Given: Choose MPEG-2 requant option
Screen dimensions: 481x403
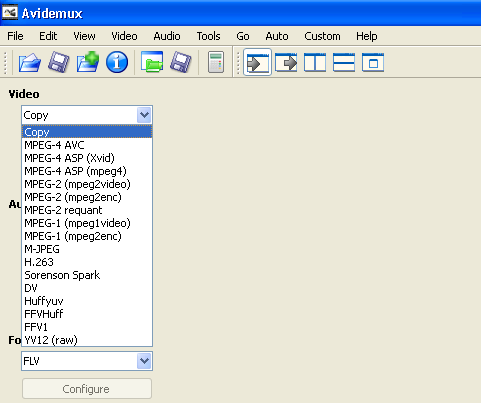Looking at the screenshot, I should [87, 210].
